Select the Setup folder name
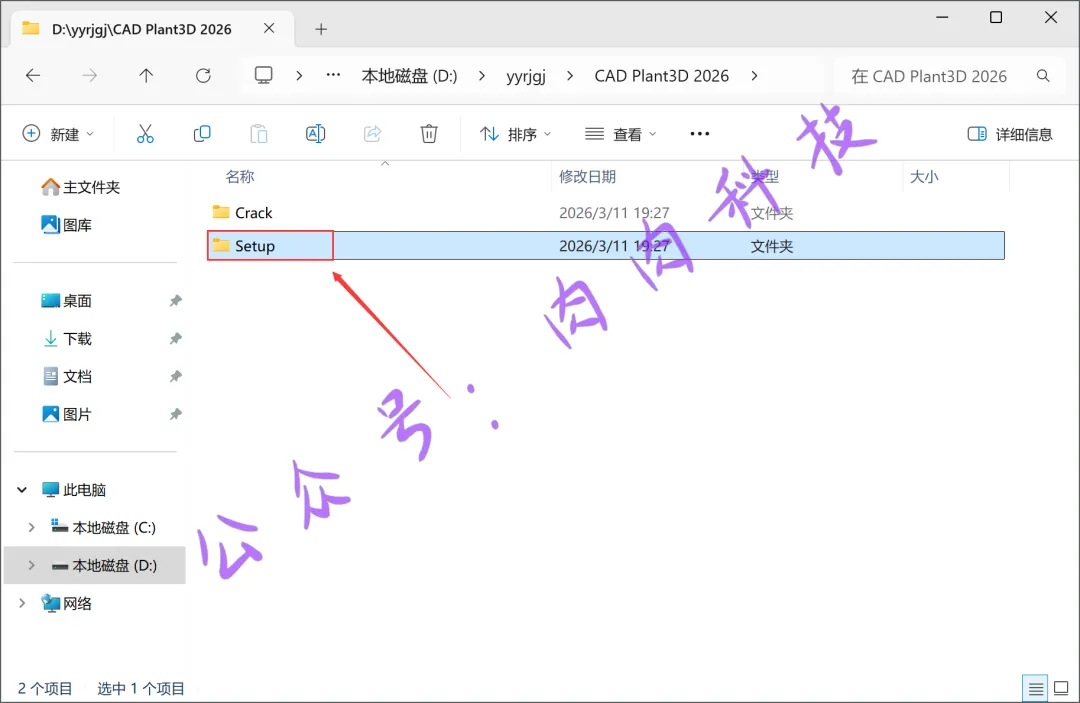1080x703 pixels. click(255, 246)
